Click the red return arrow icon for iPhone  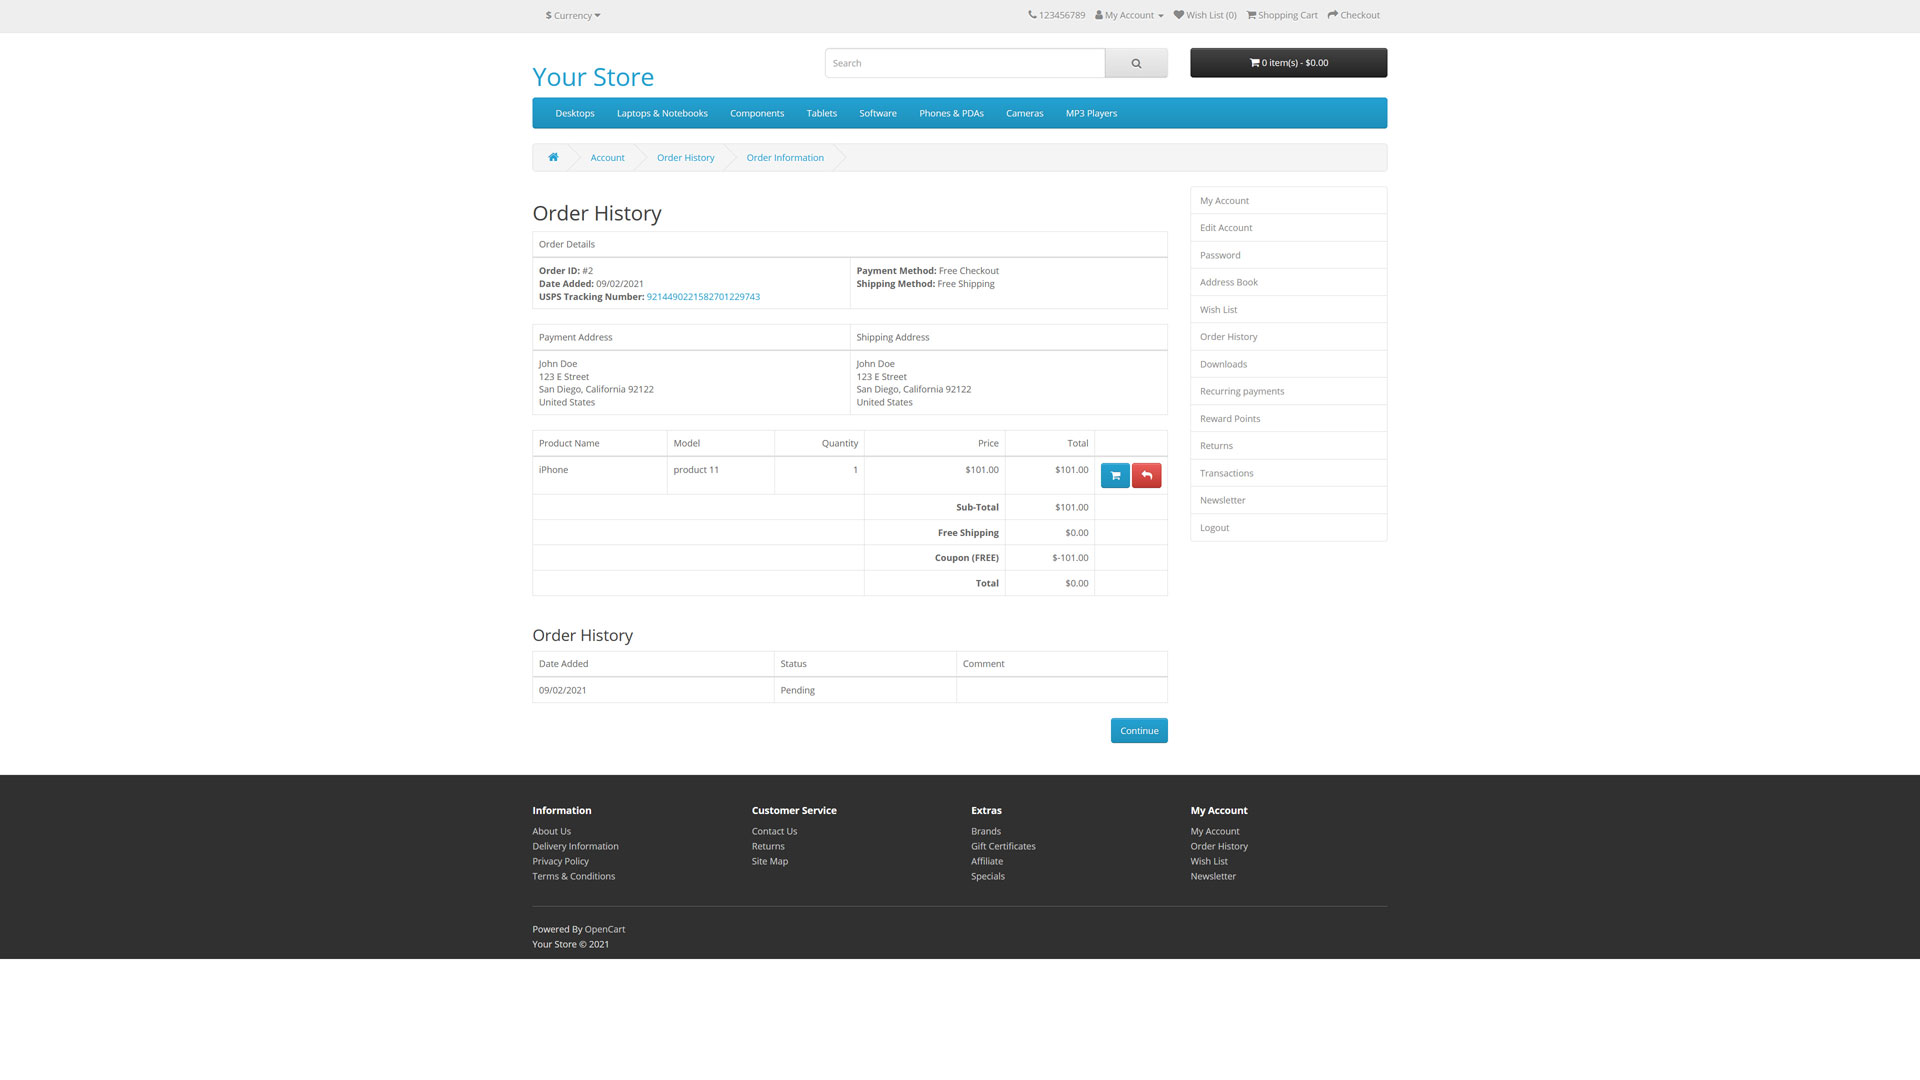(1146, 475)
